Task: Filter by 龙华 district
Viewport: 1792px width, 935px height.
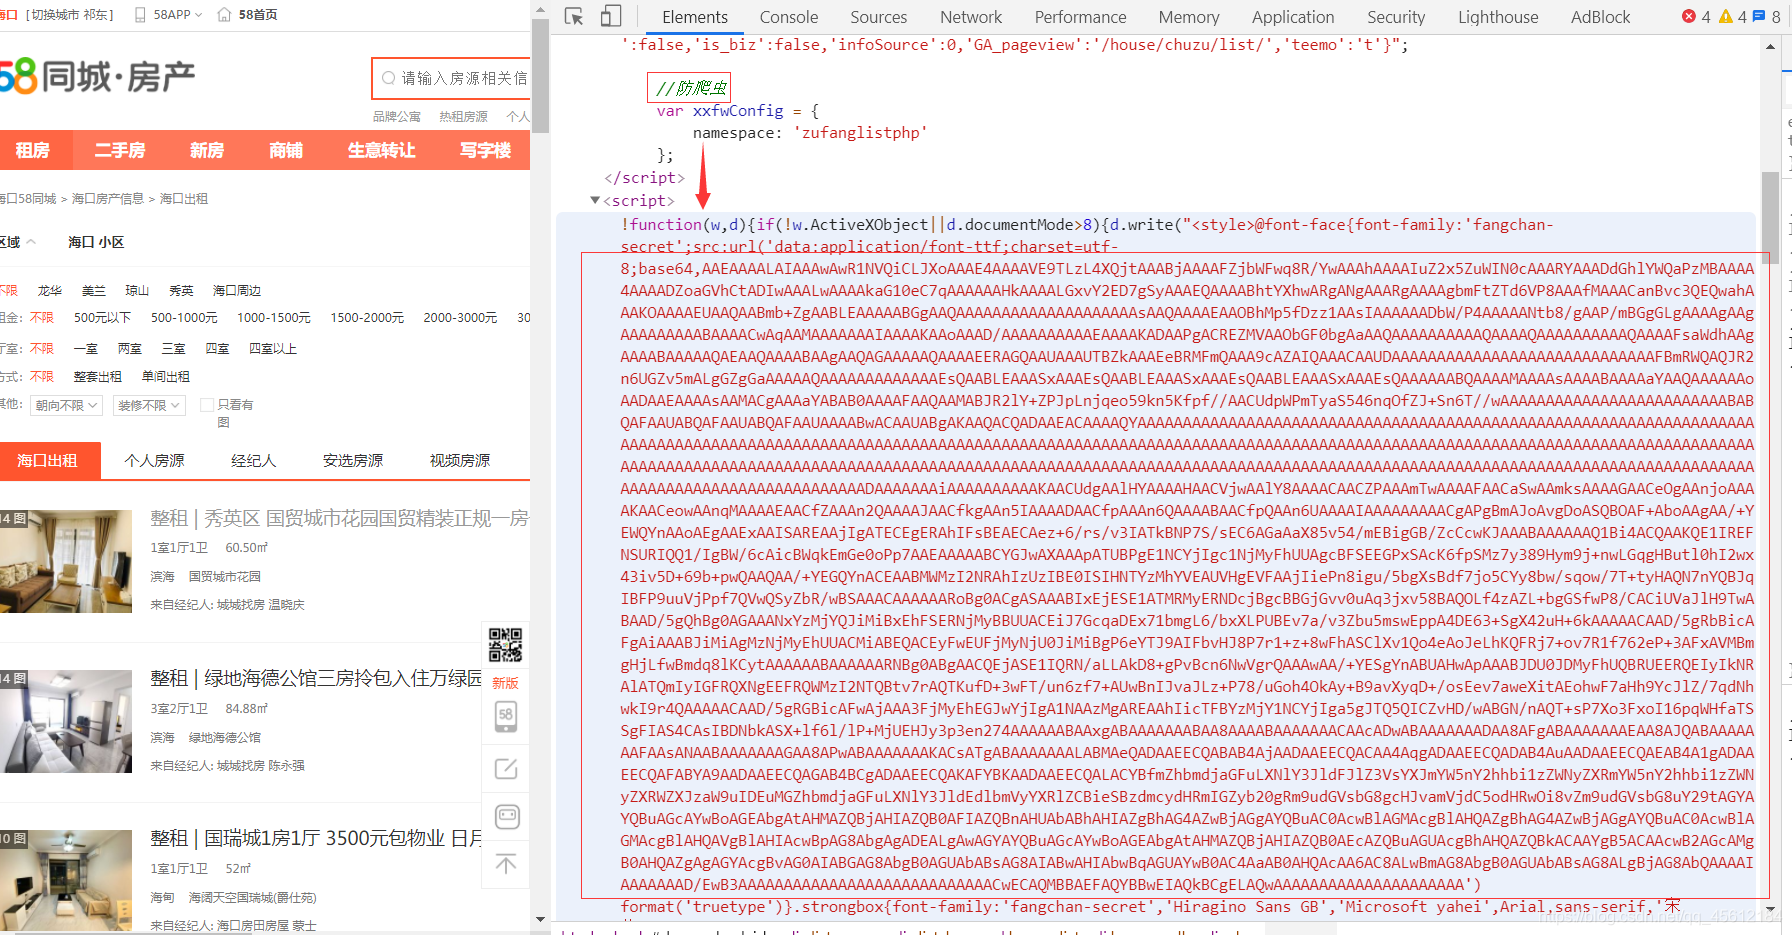Action: [50, 290]
